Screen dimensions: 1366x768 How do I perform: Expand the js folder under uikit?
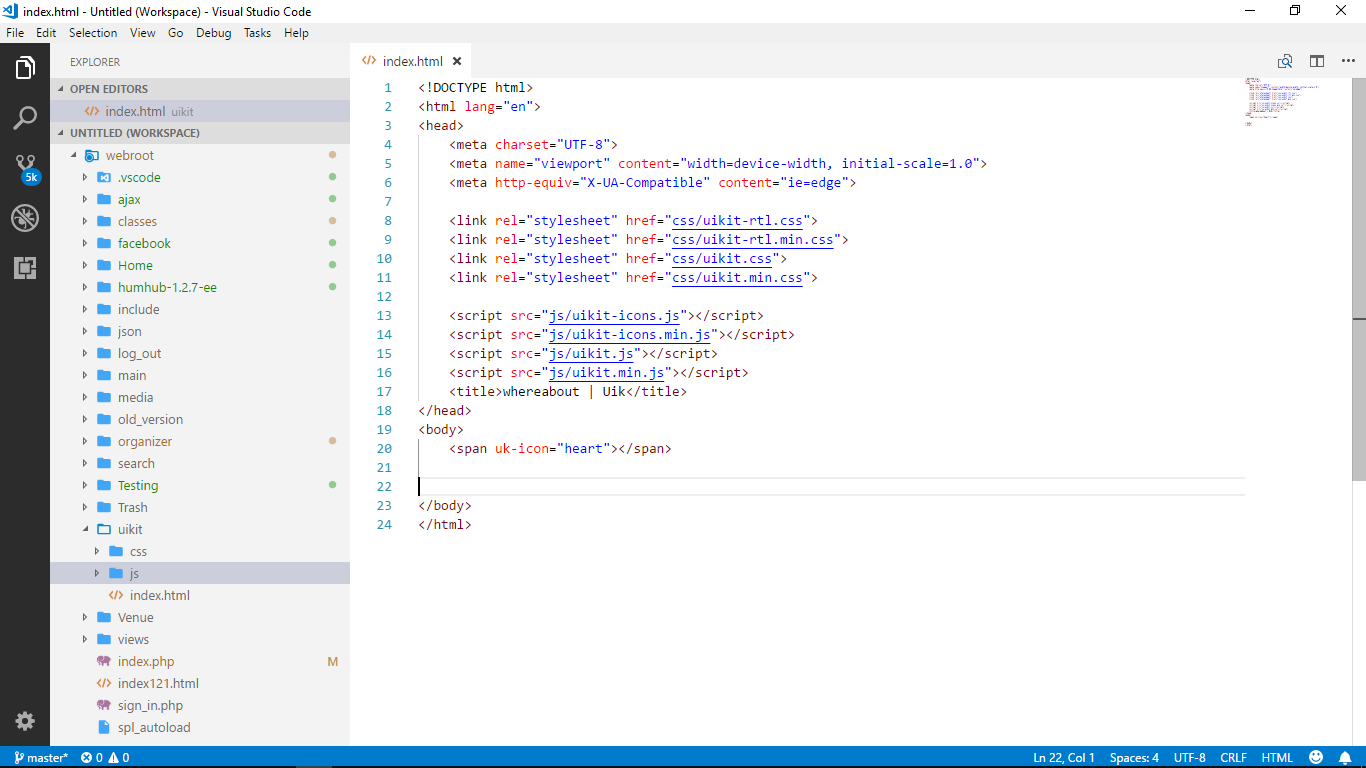click(97, 573)
